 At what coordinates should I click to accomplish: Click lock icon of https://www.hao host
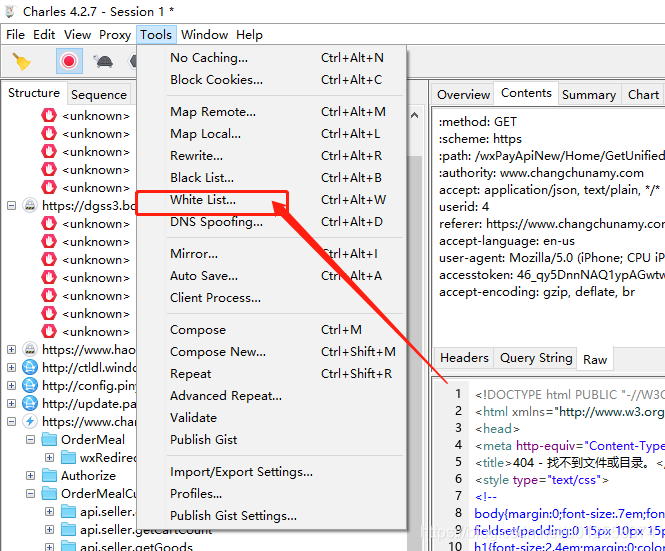tap(30, 350)
